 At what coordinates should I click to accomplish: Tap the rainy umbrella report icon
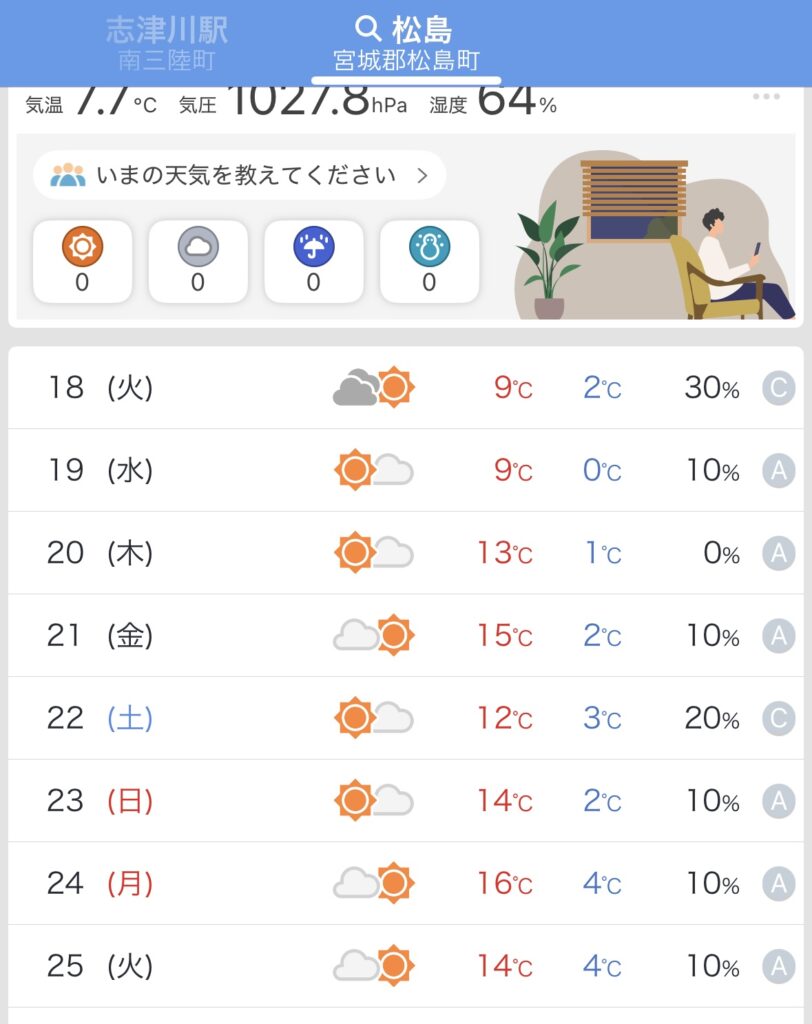[313, 247]
